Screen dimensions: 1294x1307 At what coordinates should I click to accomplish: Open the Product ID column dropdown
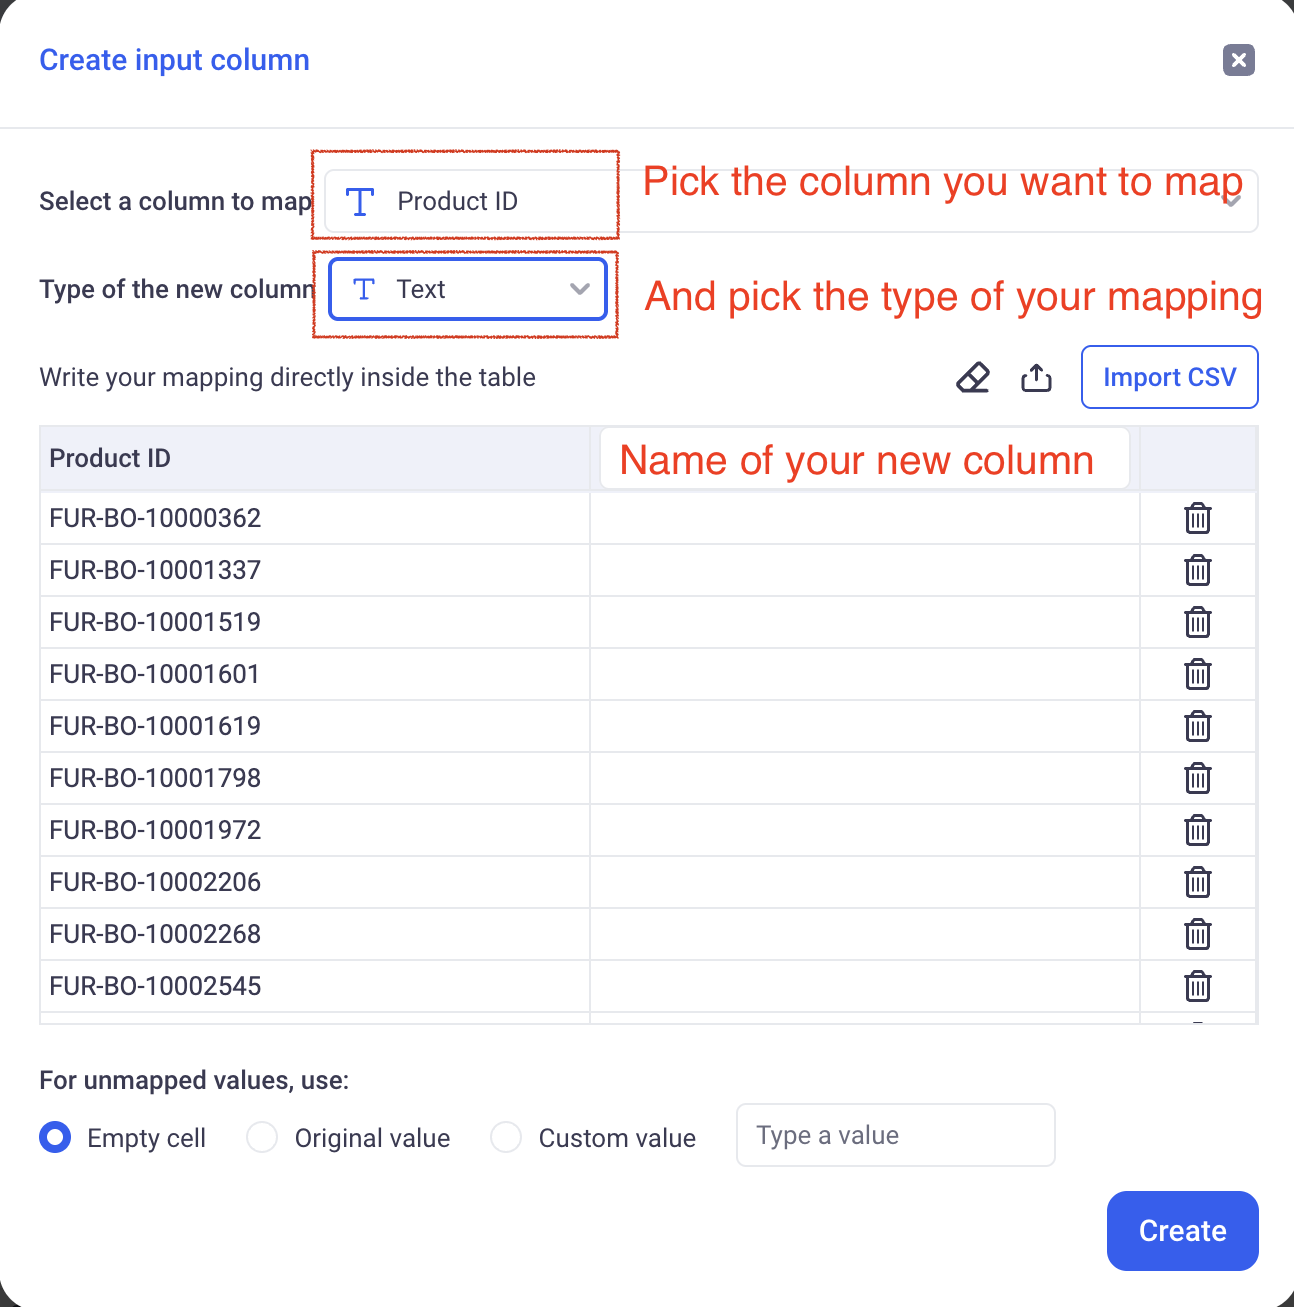pyautogui.click(x=470, y=201)
